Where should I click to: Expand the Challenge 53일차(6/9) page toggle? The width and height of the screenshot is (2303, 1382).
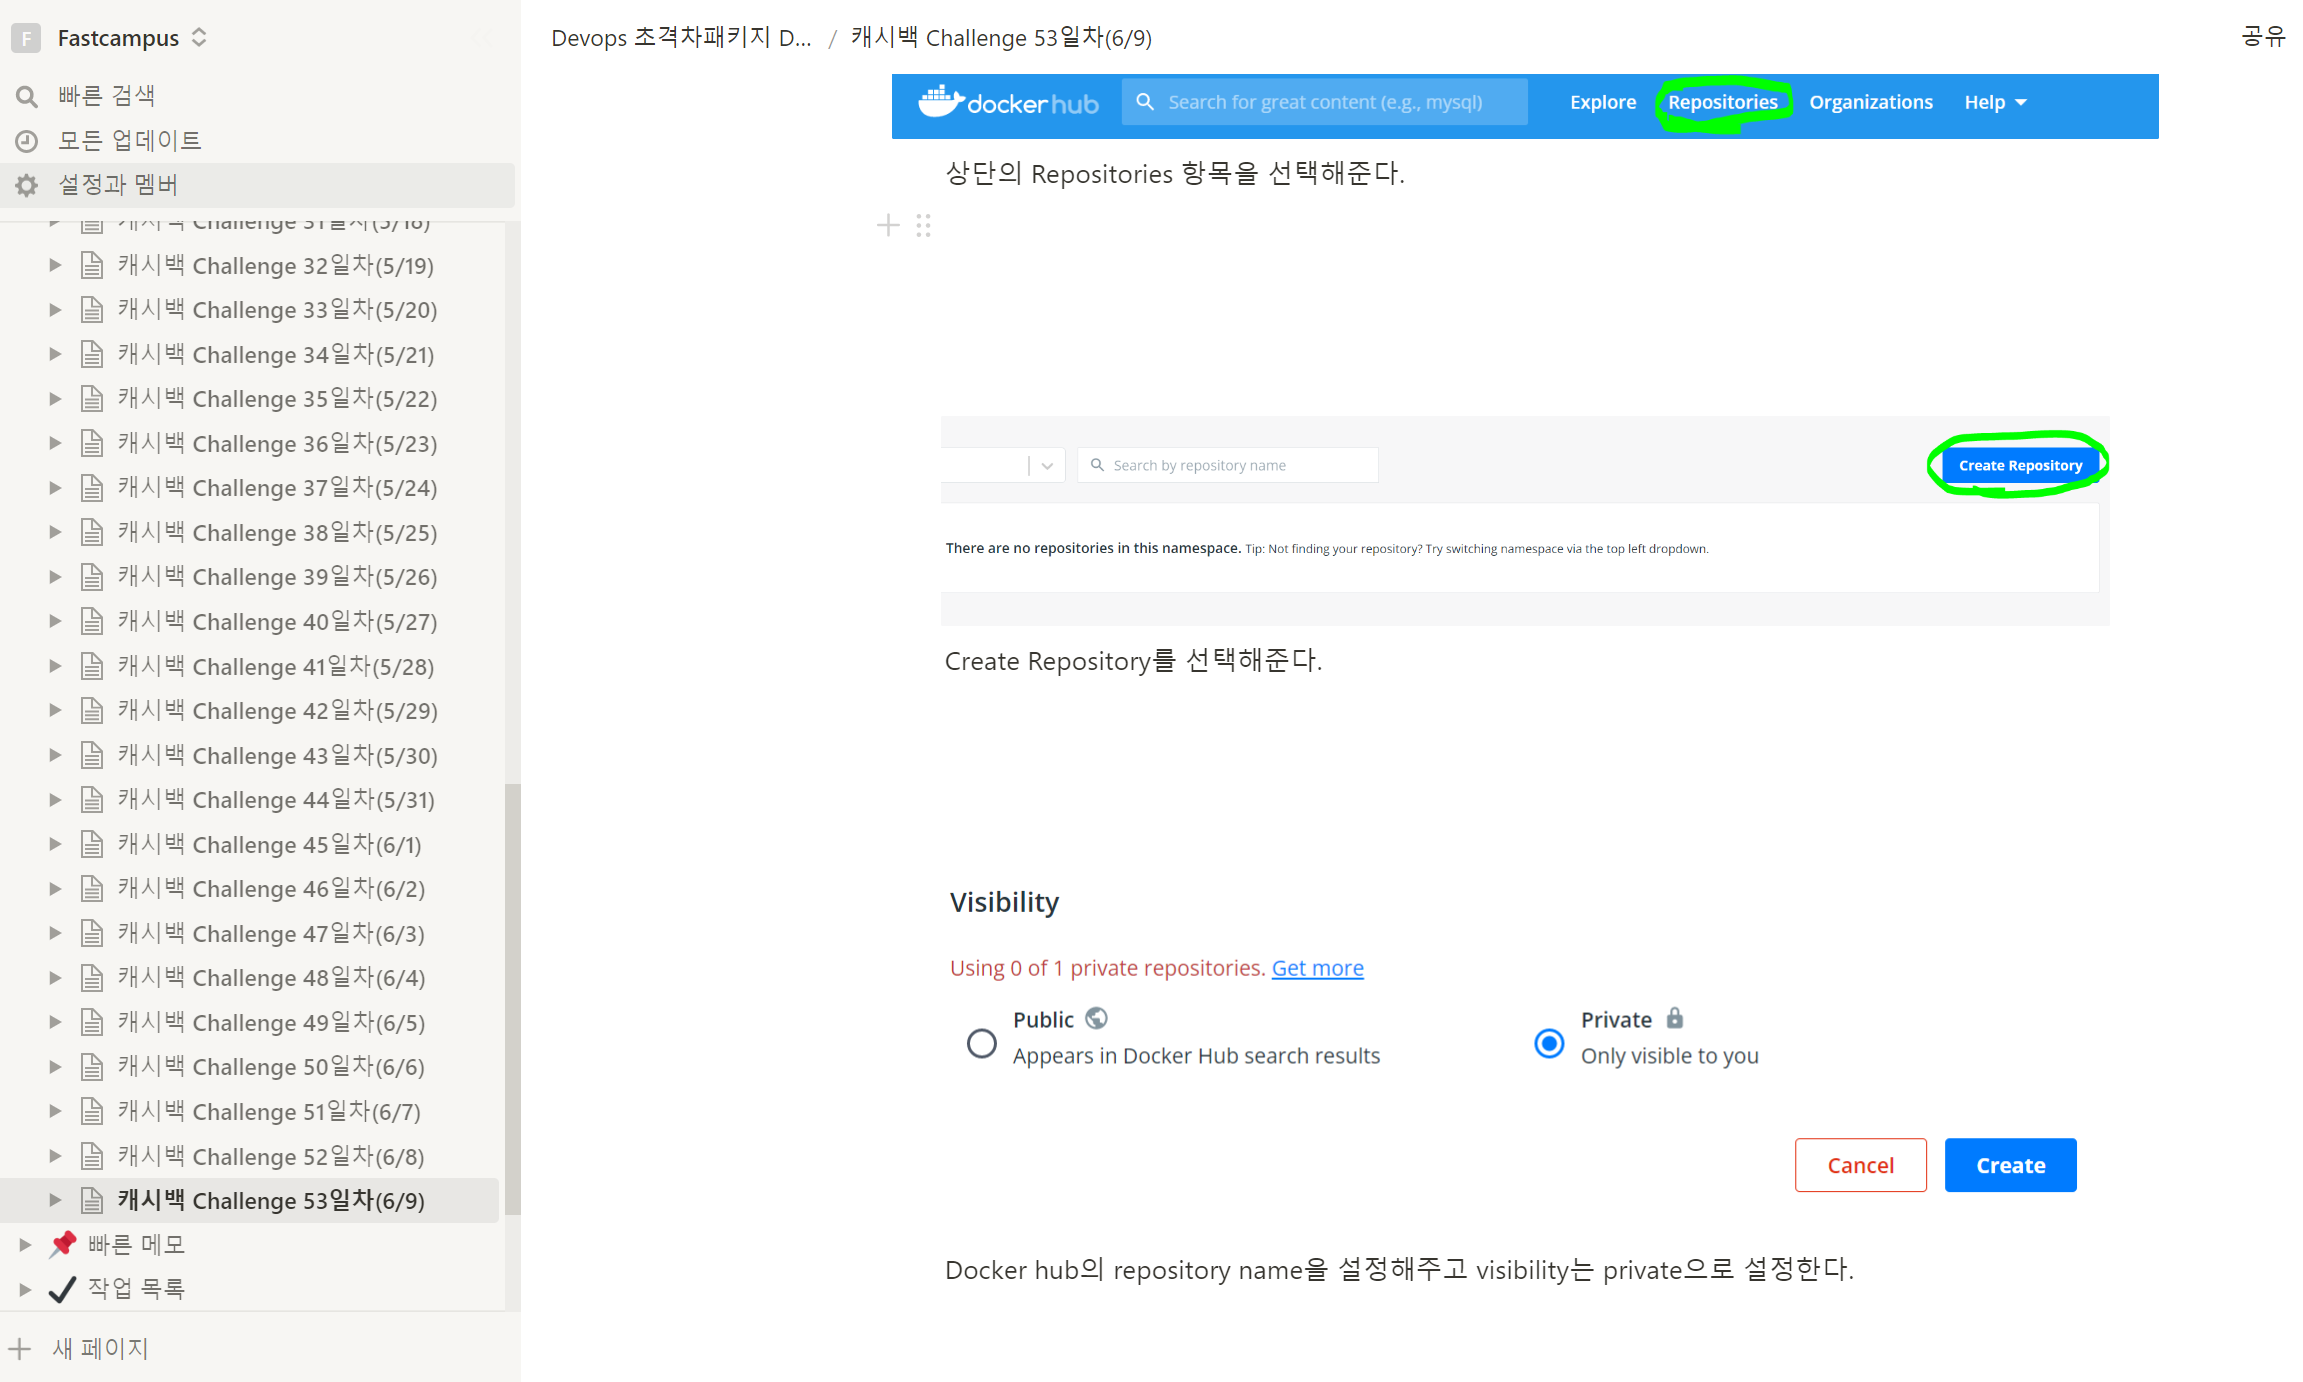(x=55, y=1200)
